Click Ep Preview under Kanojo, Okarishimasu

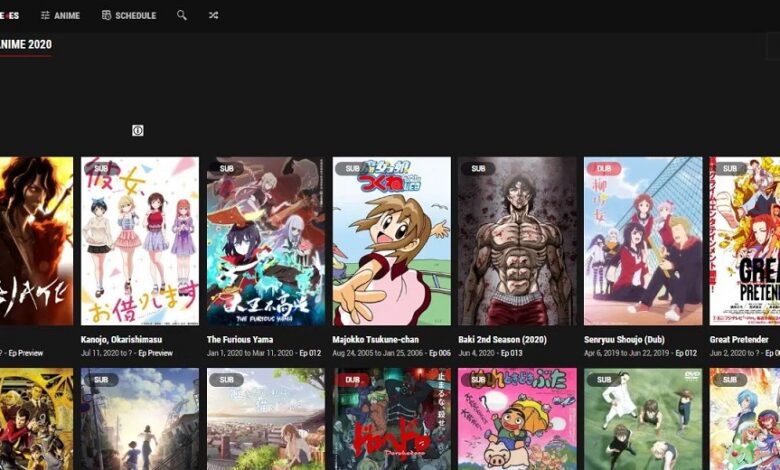(155, 353)
